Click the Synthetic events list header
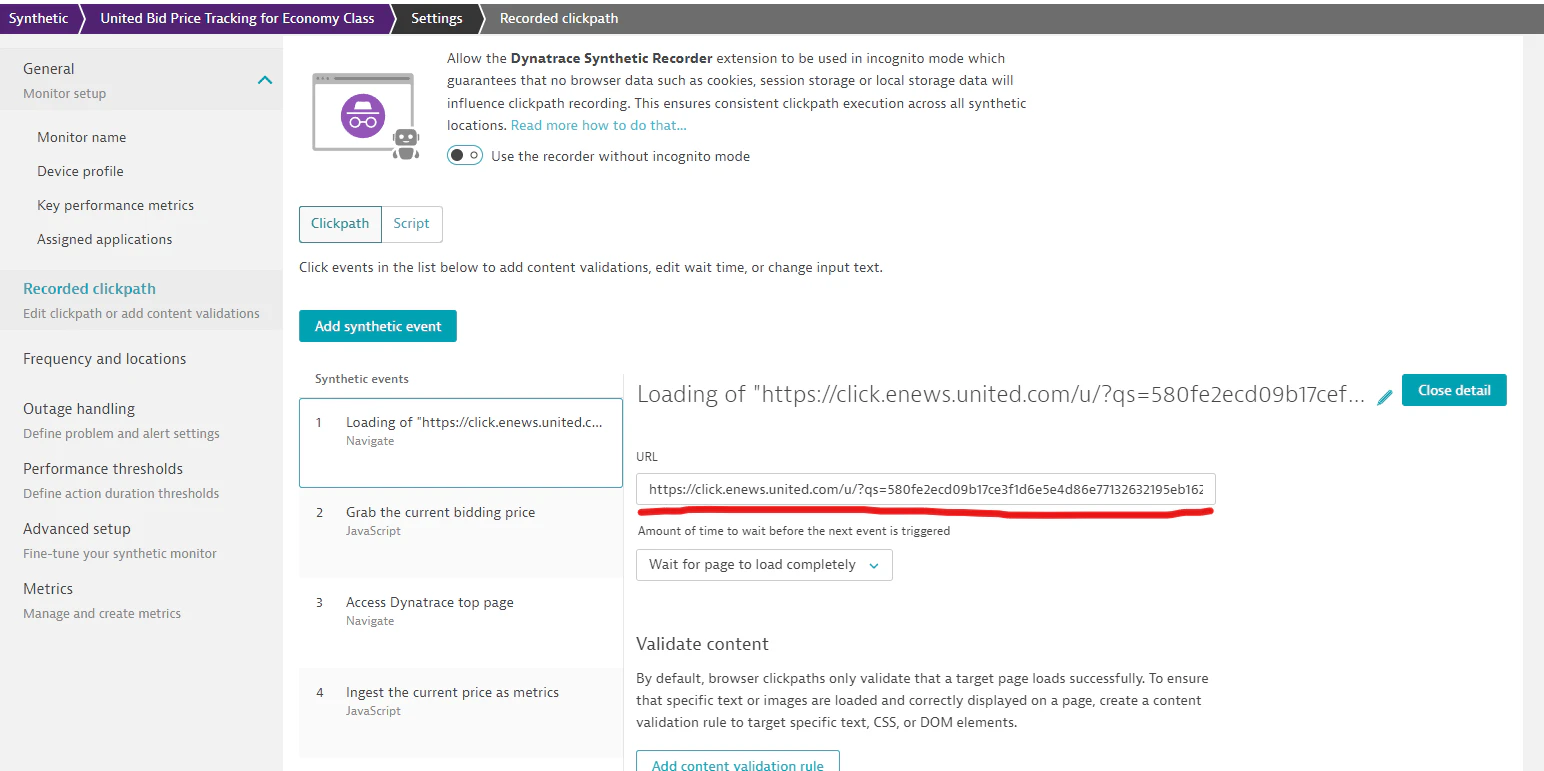The image size is (1544, 771). point(362,379)
